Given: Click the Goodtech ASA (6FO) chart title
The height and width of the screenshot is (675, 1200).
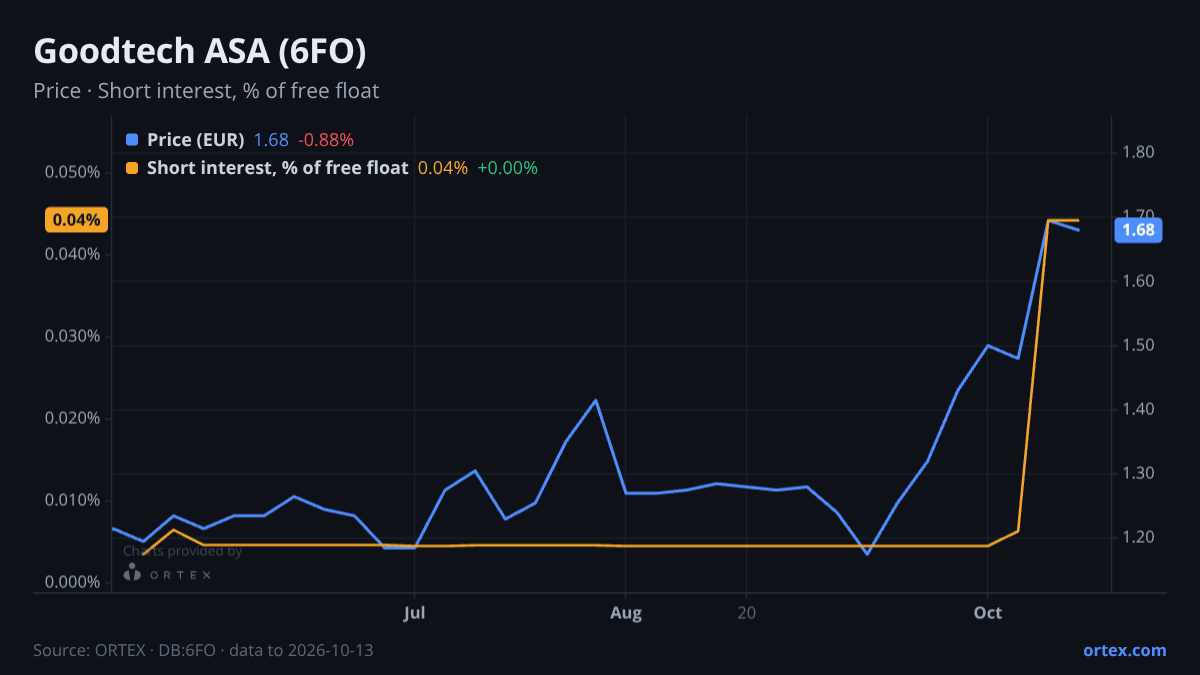Looking at the screenshot, I should click(x=200, y=51).
